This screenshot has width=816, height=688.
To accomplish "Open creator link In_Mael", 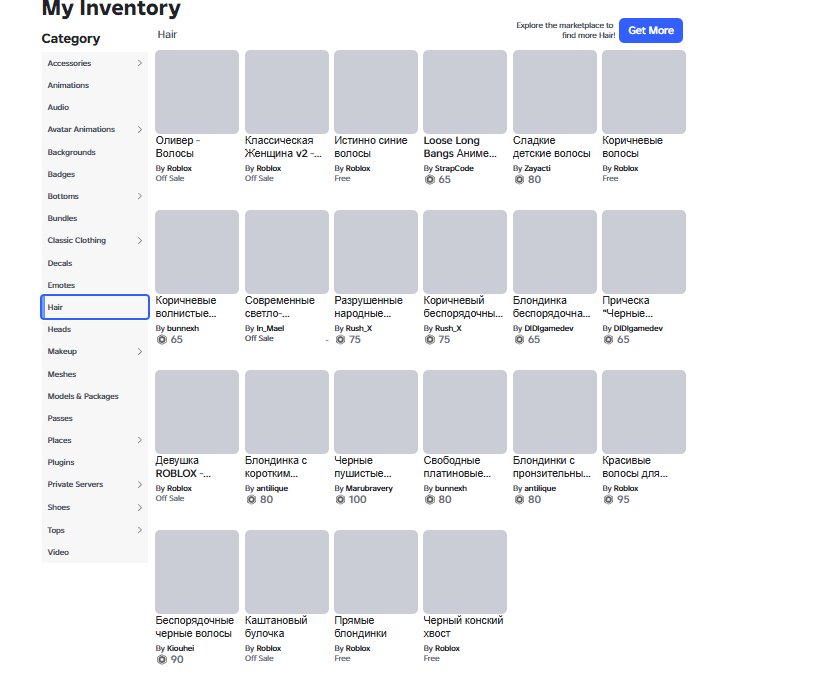I will pos(270,328).
